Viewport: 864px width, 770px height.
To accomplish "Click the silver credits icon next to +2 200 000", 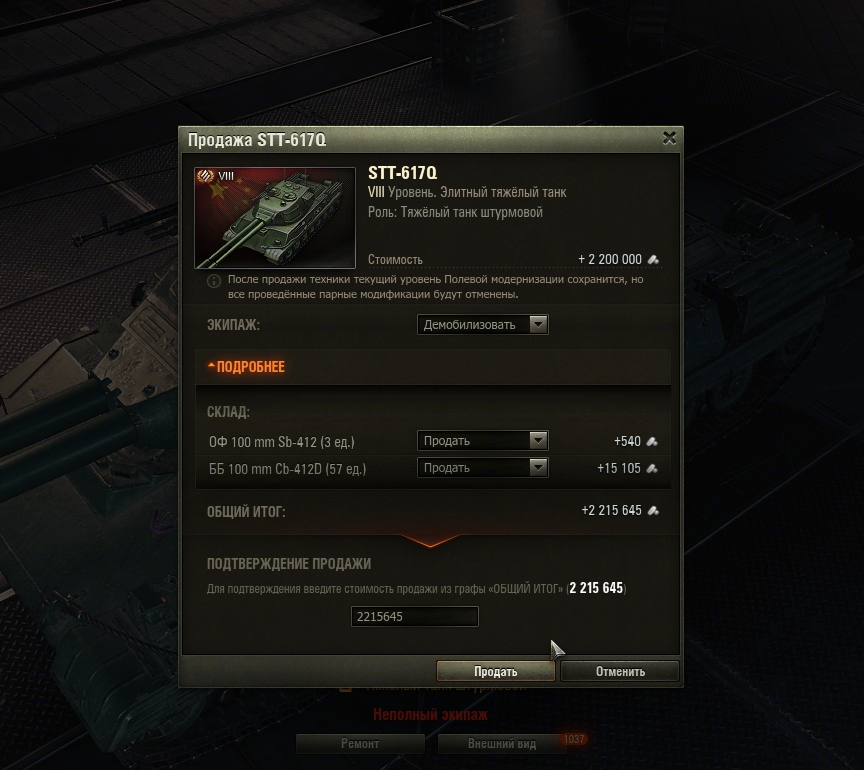I will coord(653,259).
